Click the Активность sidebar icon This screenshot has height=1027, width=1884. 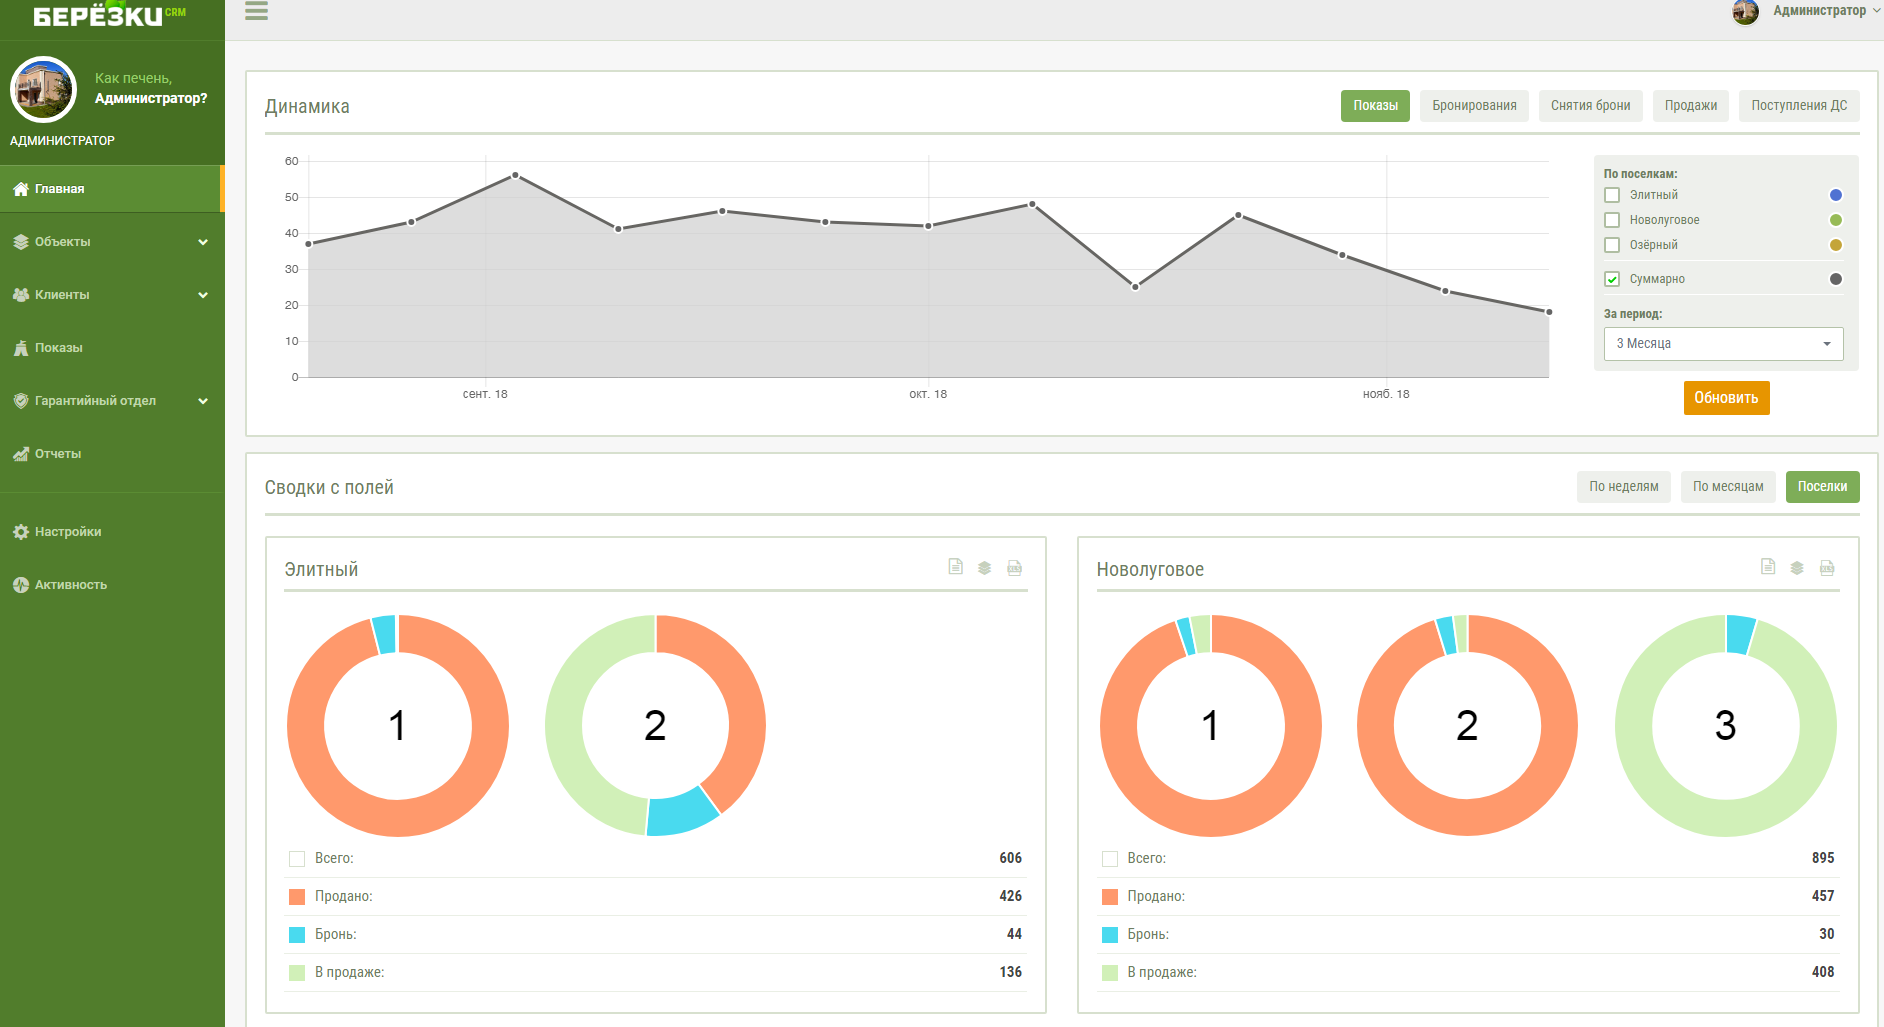(21, 585)
